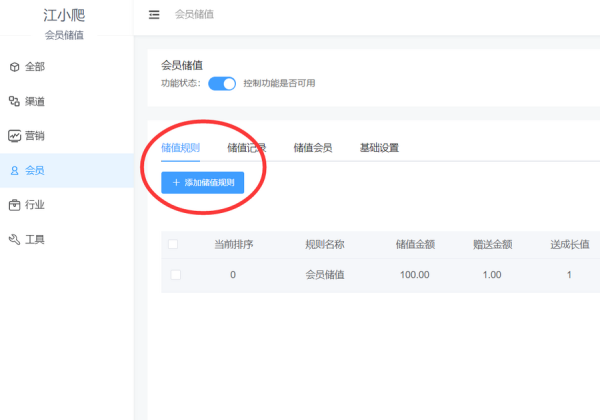Screen dimensions: 600x420
Task: Click the cube icon beside 全部
Action: [15, 67]
